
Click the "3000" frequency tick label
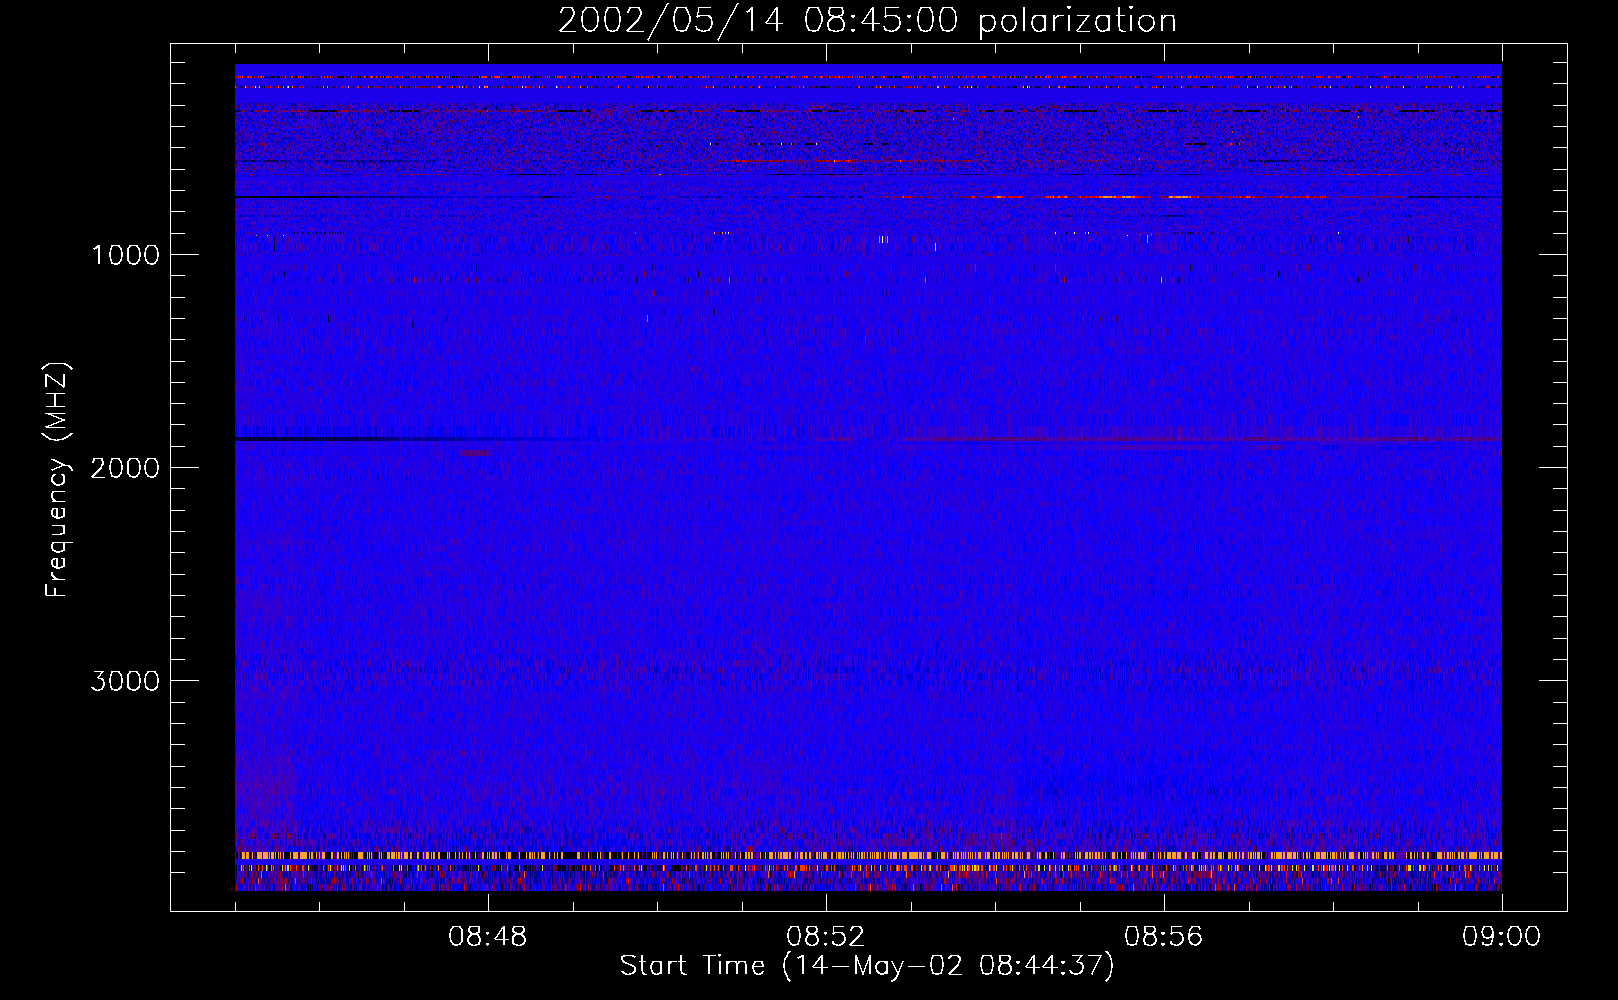(x=125, y=681)
